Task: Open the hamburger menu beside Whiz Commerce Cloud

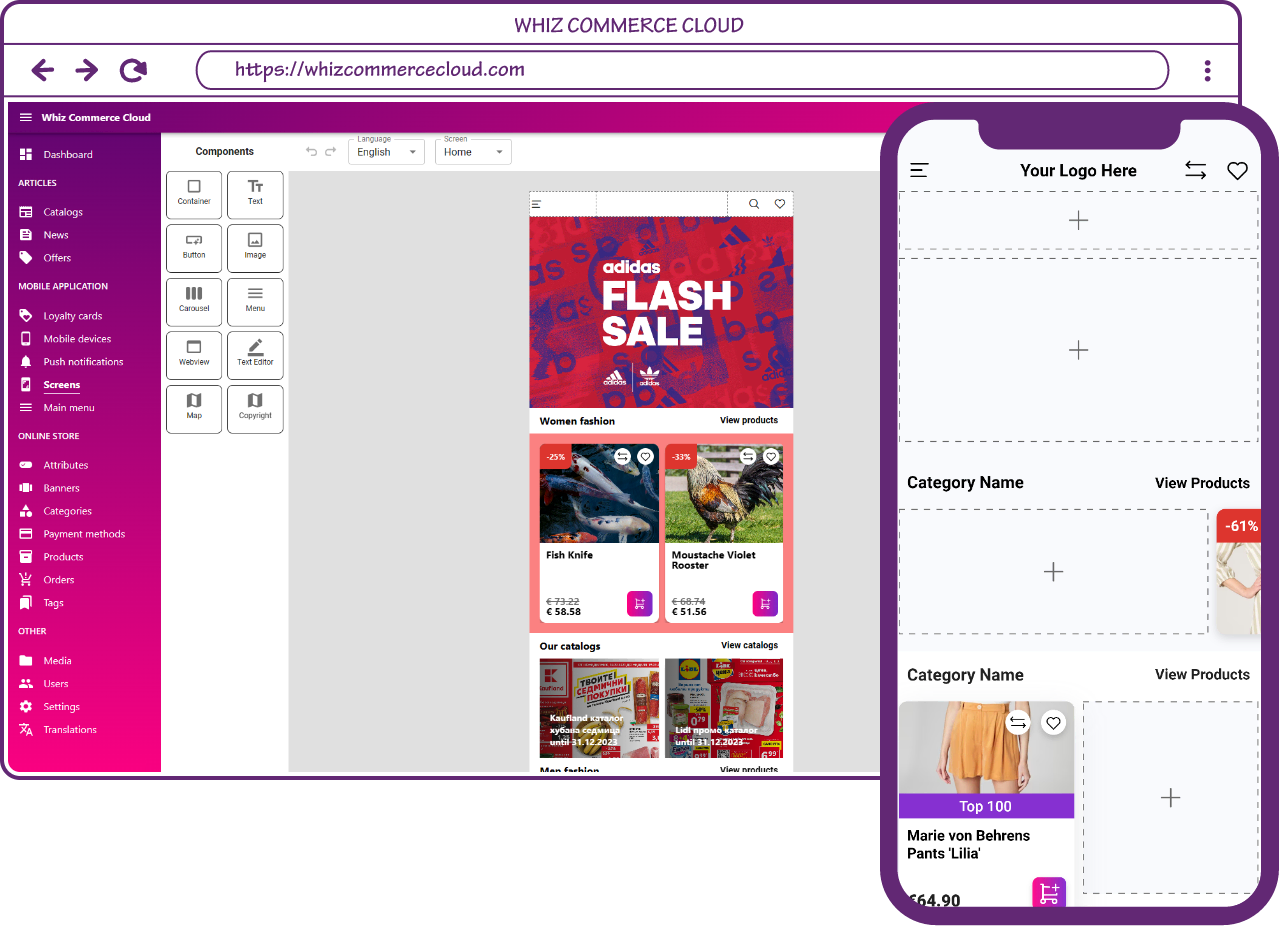Action: (x=26, y=117)
